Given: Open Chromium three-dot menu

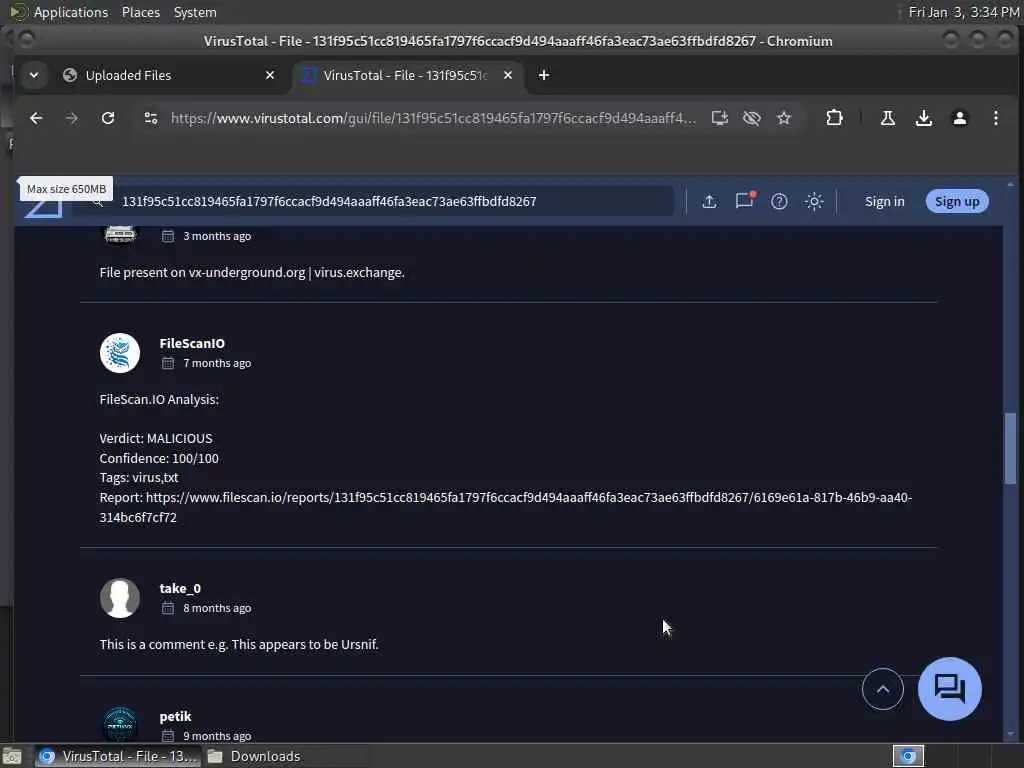Looking at the screenshot, I should [995, 118].
